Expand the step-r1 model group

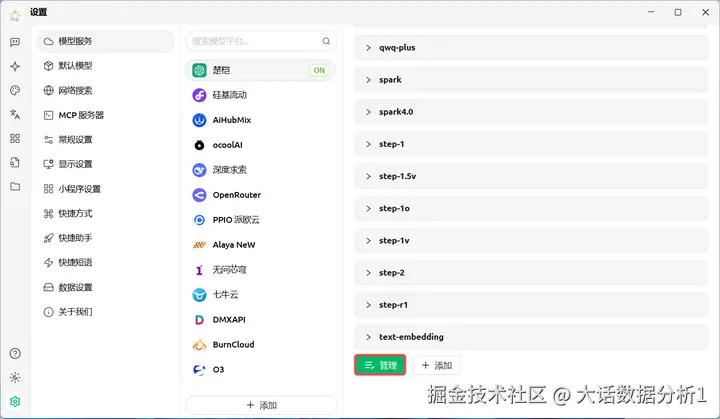531,305
